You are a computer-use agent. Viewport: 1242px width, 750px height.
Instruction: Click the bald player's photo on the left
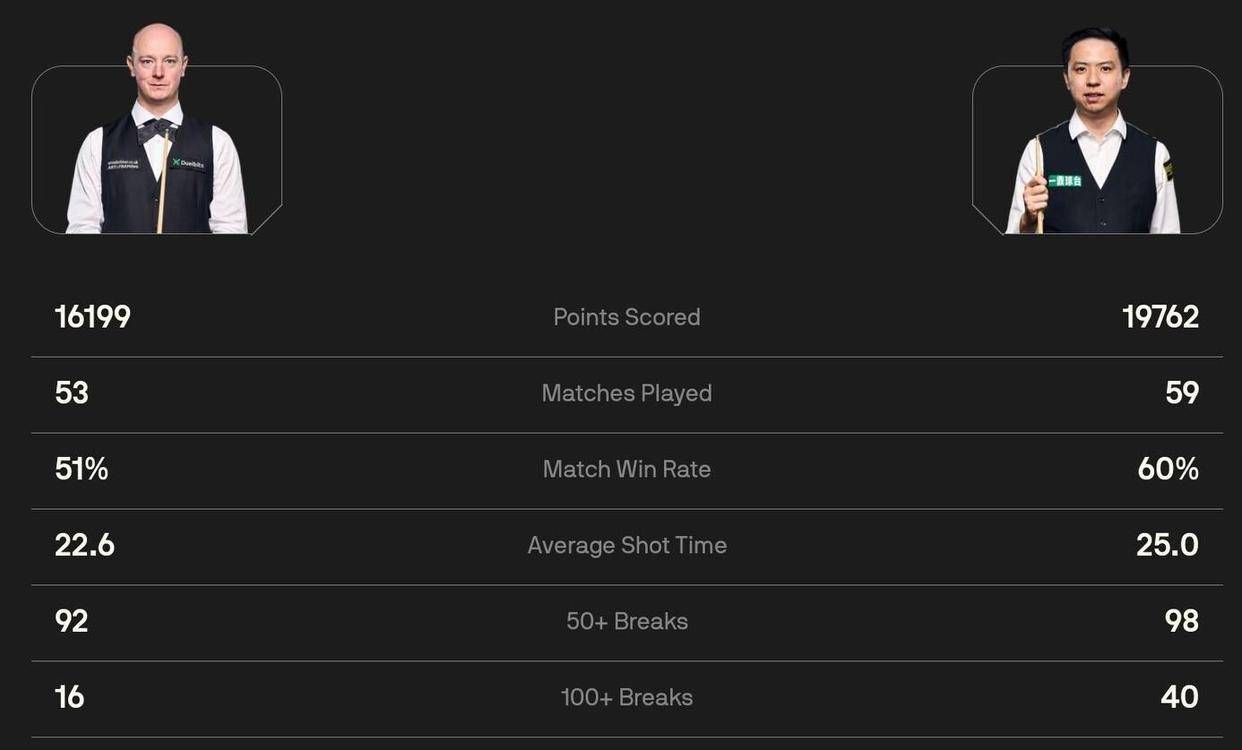157,140
